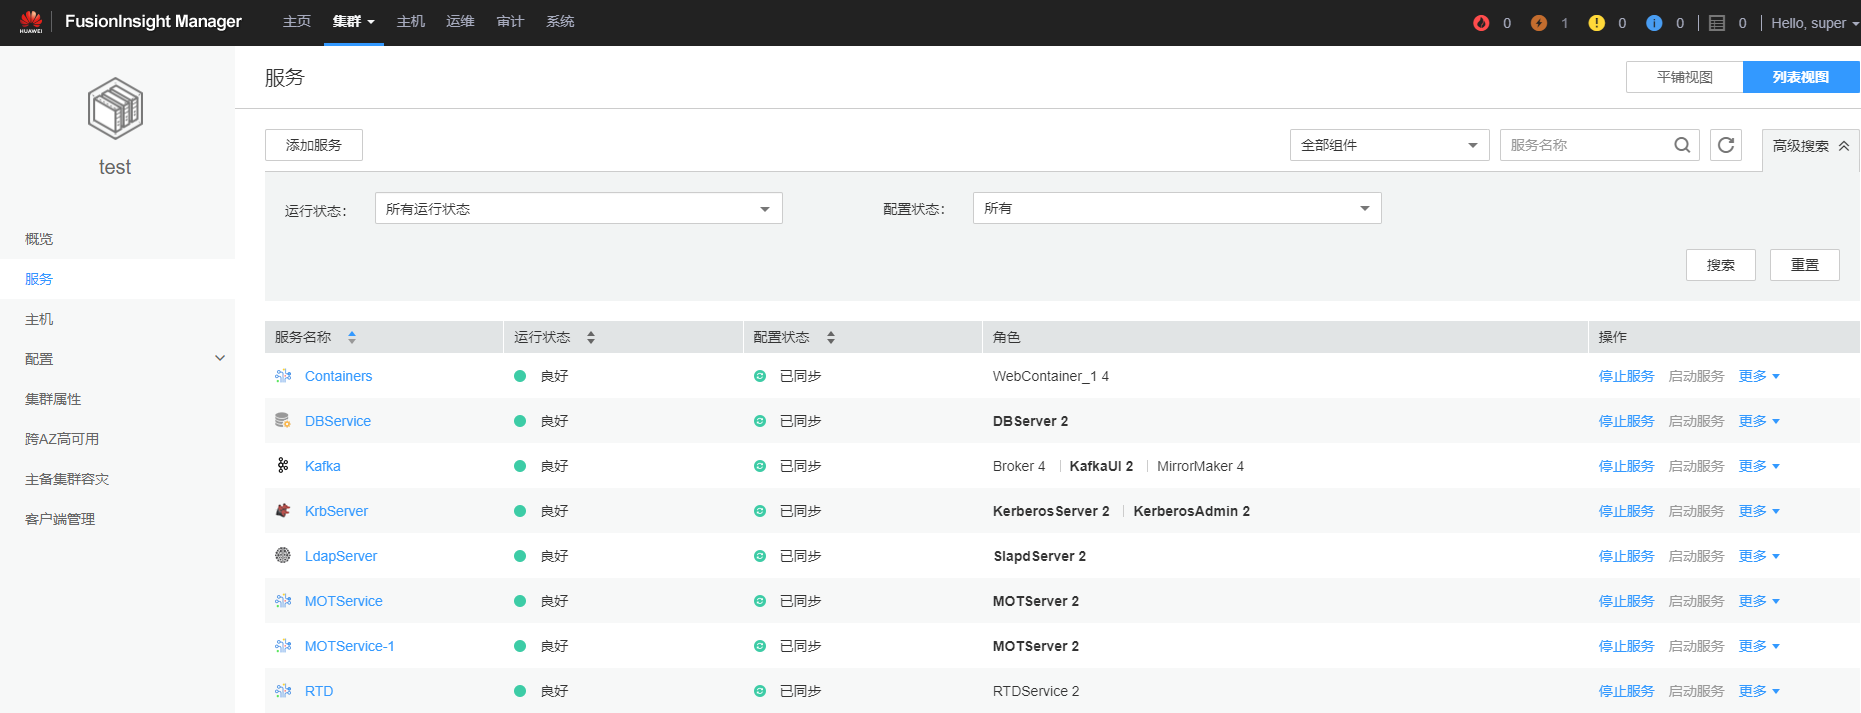This screenshot has width=1861, height=713.
Task: Click the KerberosAdmin 2 role text
Action: 1191,511
